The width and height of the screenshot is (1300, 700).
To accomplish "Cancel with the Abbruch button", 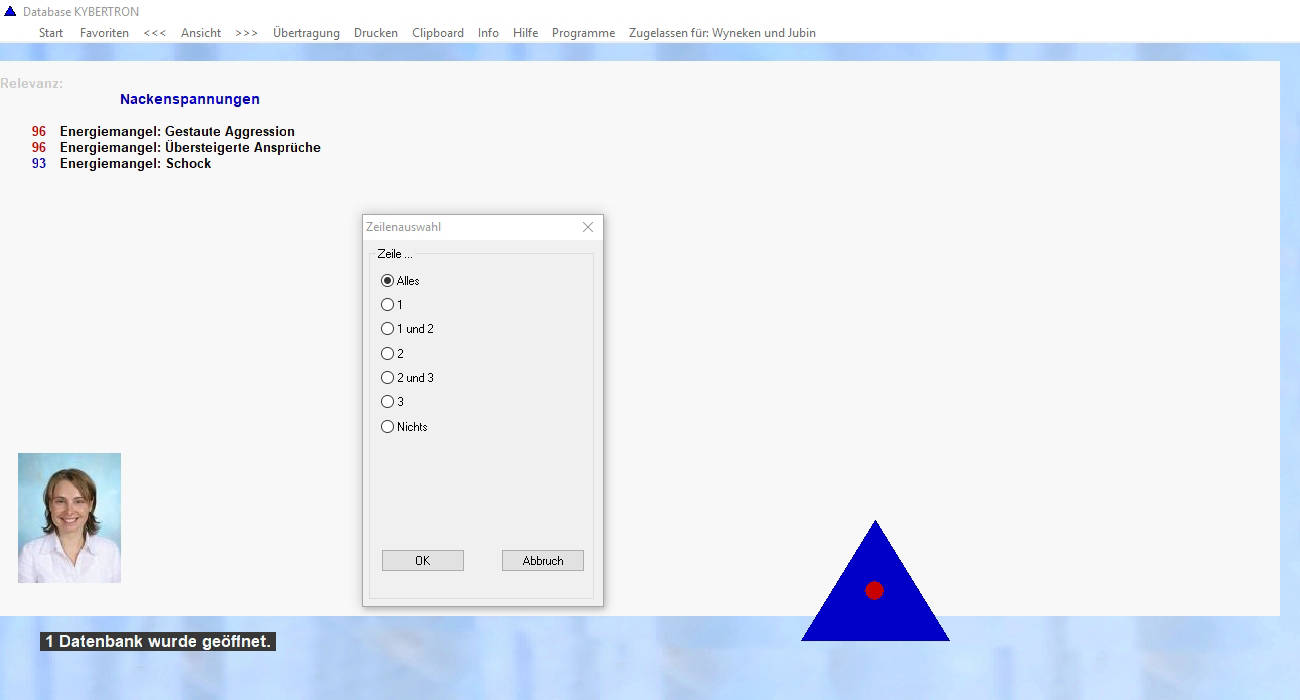I will click(542, 561).
